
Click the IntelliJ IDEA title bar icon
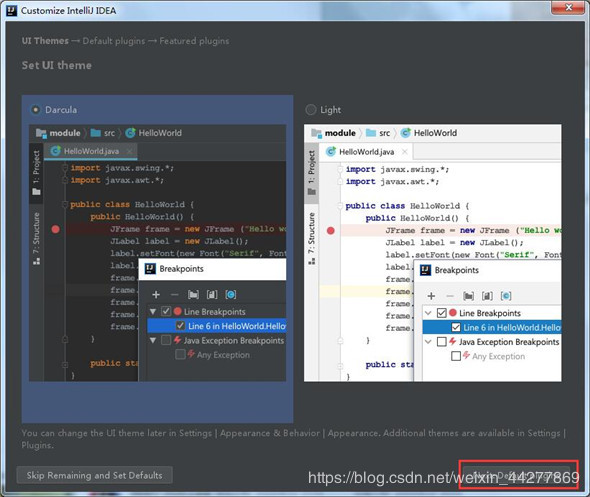point(12,11)
